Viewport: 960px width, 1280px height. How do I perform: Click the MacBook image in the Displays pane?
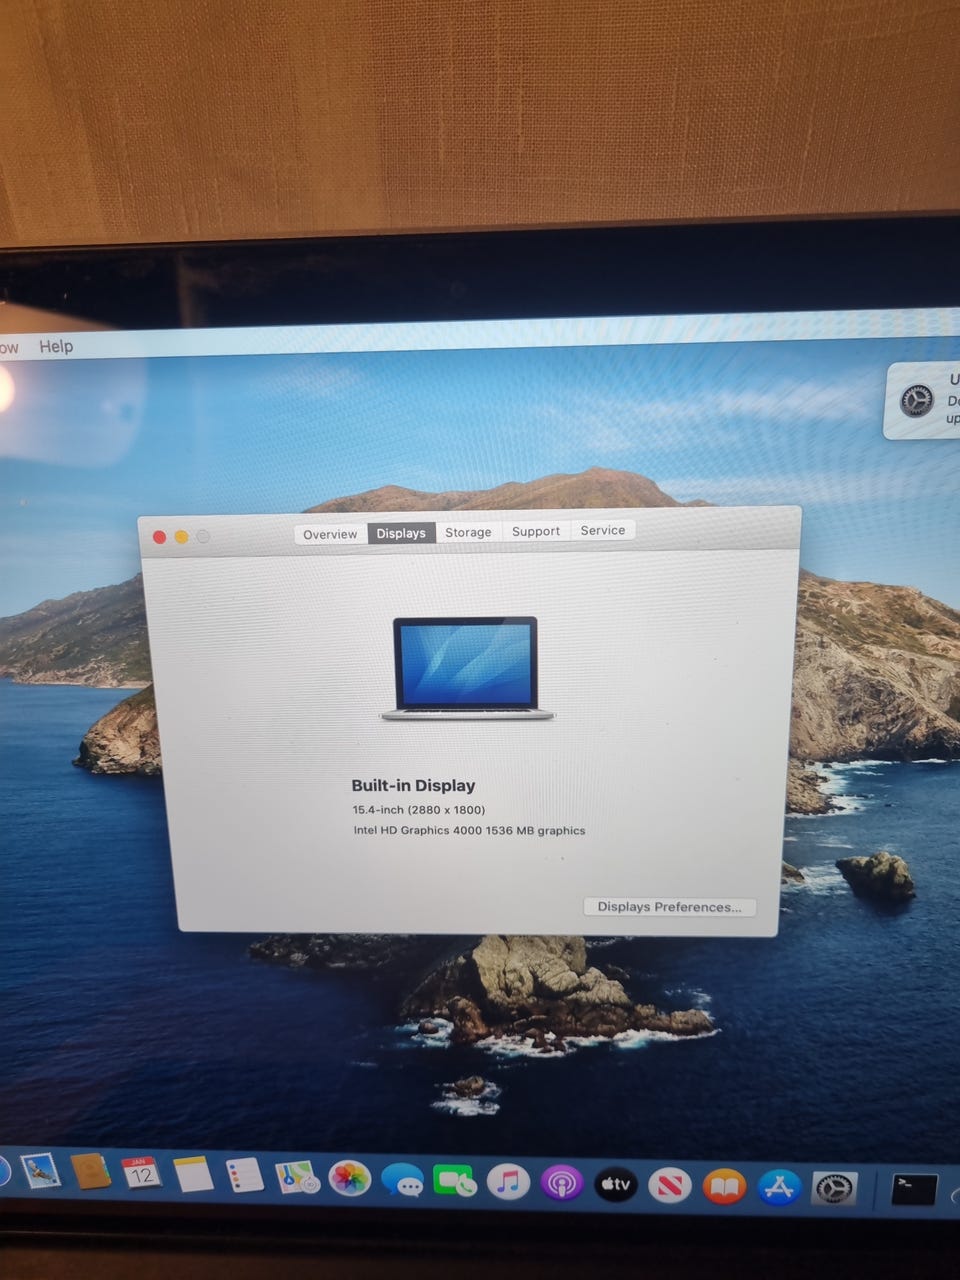point(467,667)
